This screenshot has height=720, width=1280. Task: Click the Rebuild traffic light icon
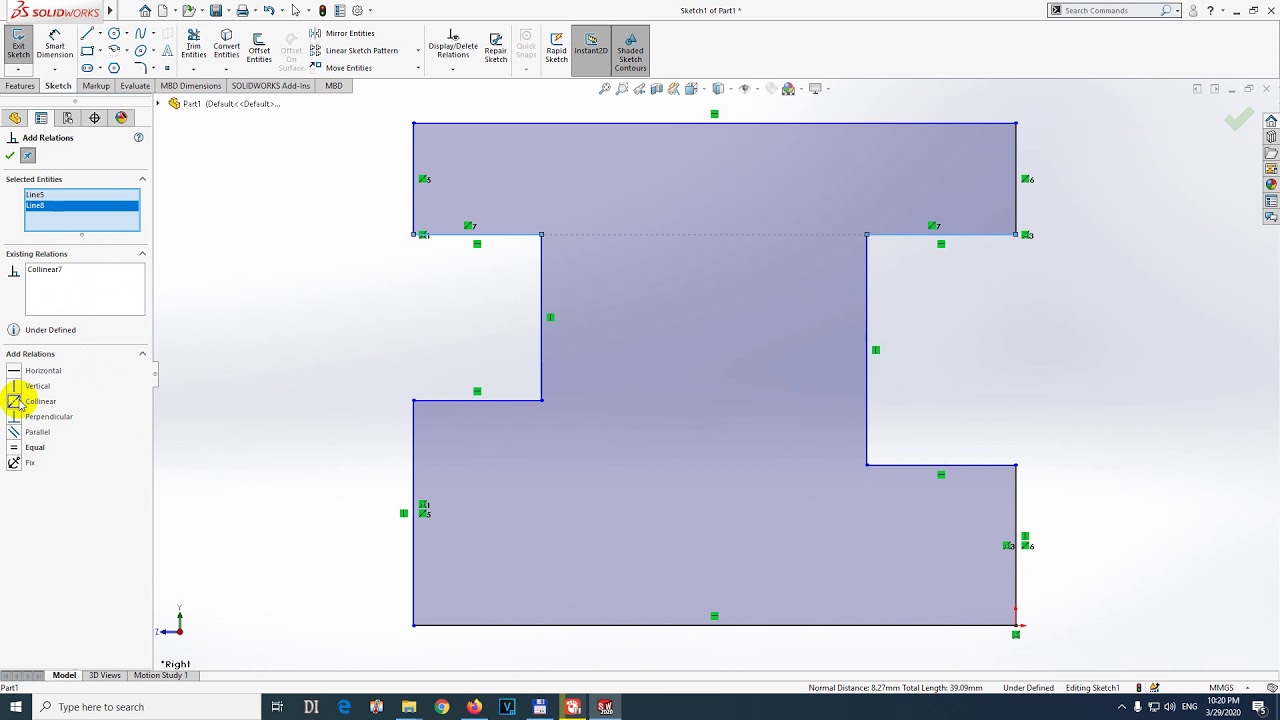tap(322, 10)
